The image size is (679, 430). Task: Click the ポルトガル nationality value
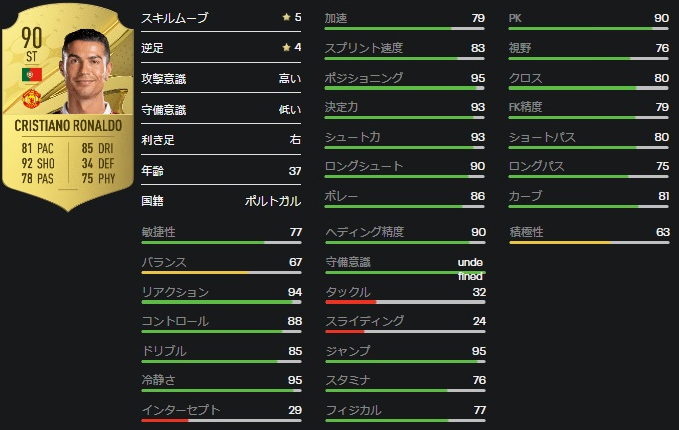[273, 200]
